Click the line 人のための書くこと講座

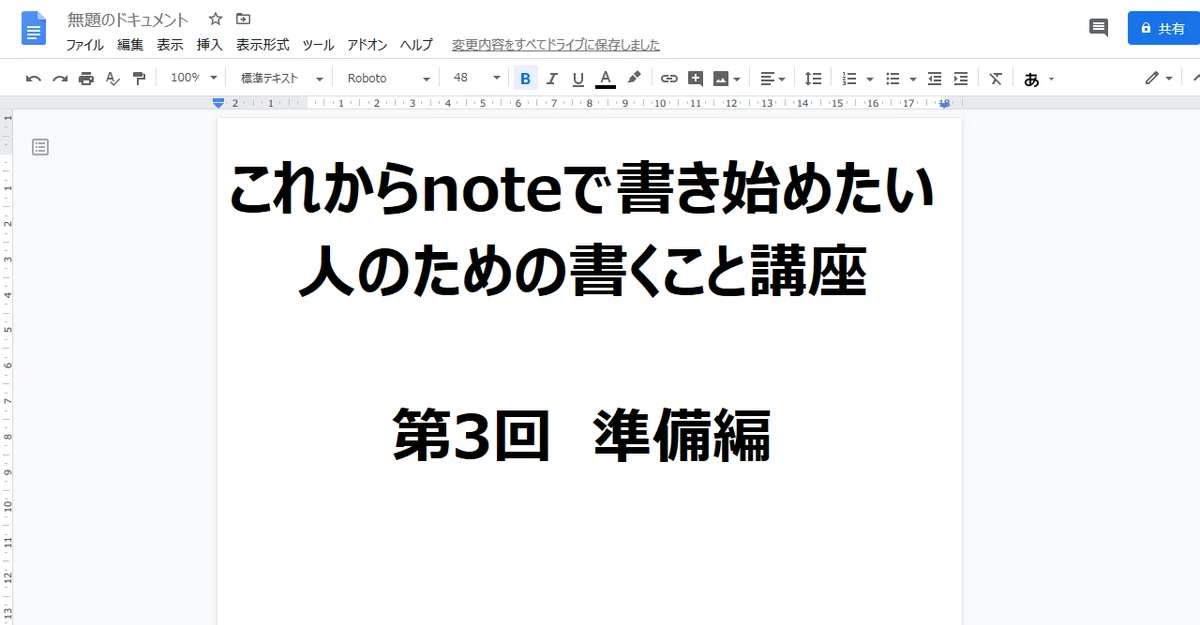[x=583, y=270]
